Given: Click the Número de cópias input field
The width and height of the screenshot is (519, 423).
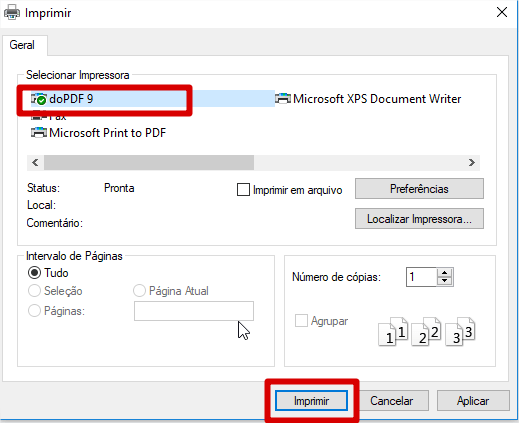Looking at the screenshot, I should pyautogui.click(x=422, y=277).
